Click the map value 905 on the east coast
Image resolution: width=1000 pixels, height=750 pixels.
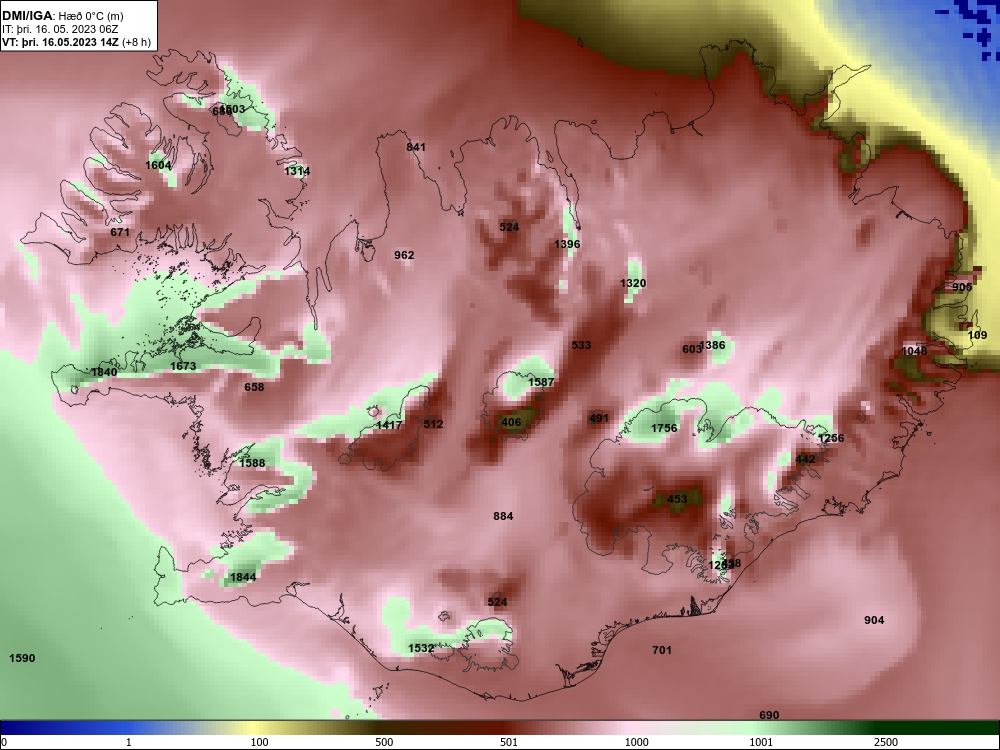coord(962,287)
